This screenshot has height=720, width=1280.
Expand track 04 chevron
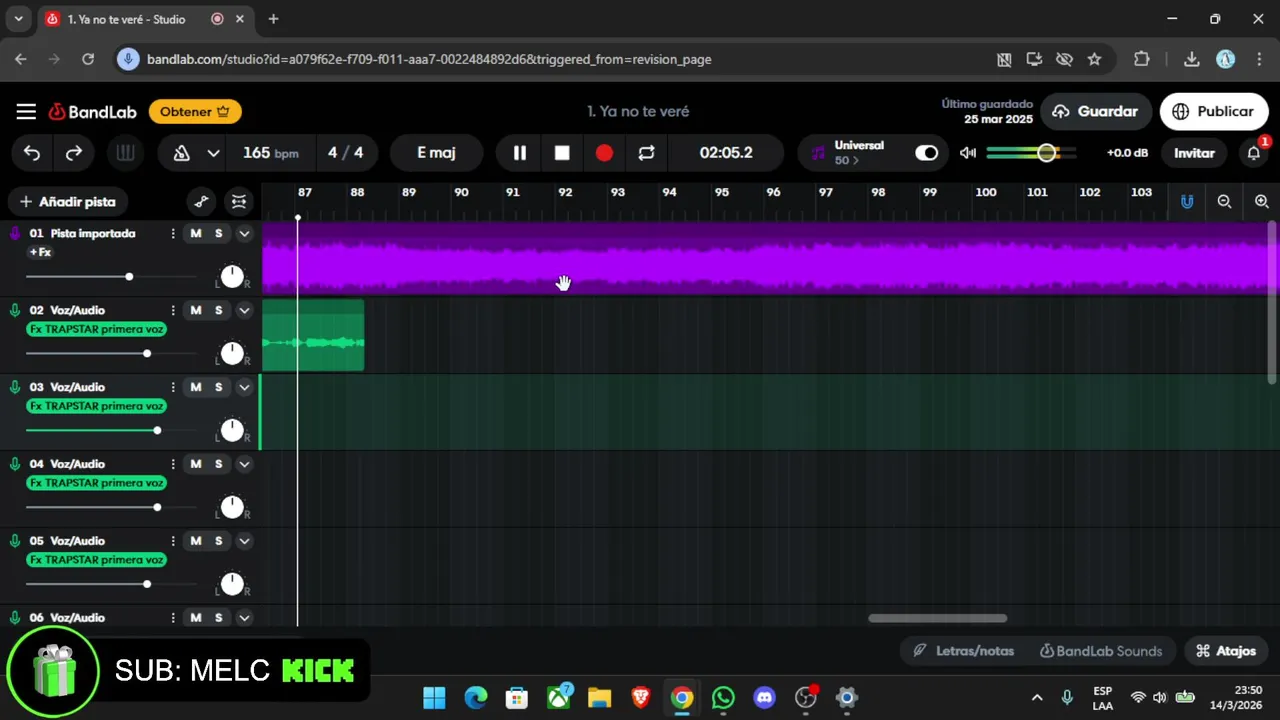(244, 464)
